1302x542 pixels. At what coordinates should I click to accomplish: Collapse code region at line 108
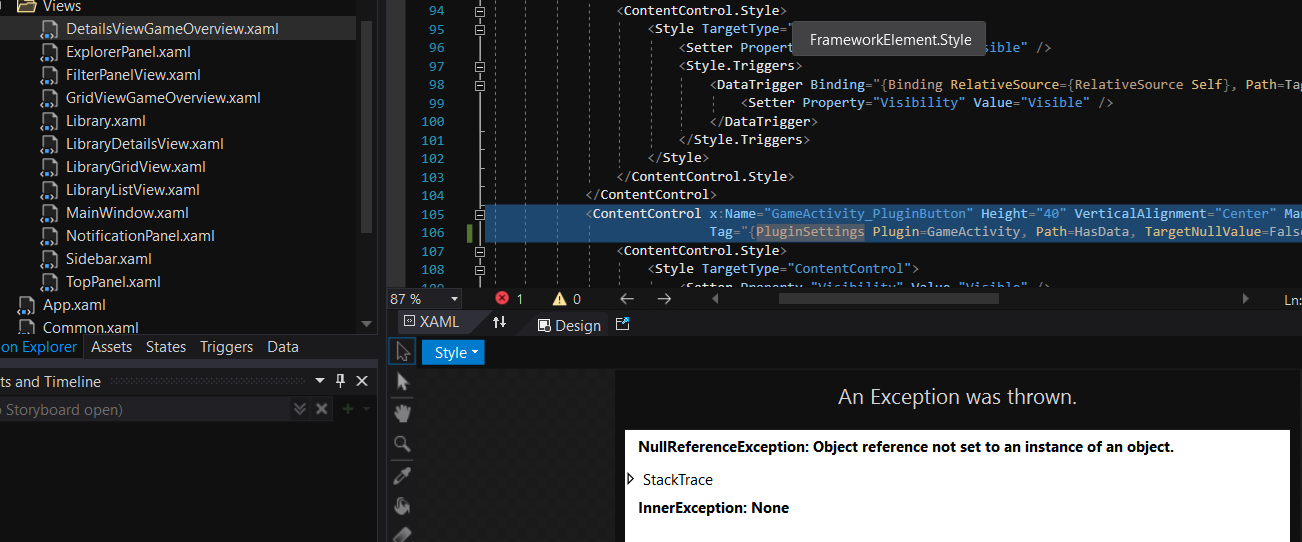(x=479, y=269)
